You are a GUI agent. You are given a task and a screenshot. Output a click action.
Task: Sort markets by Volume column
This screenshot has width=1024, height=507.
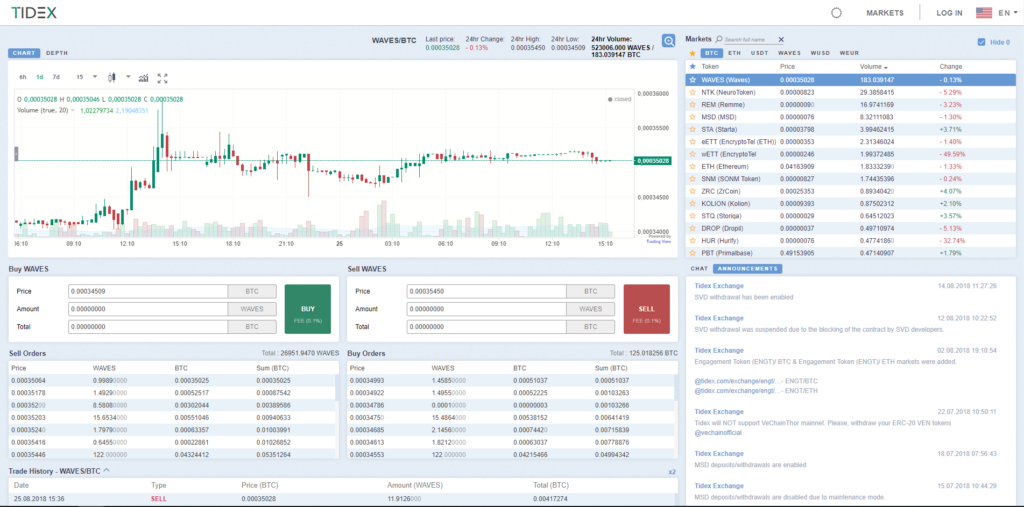[874, 67]
